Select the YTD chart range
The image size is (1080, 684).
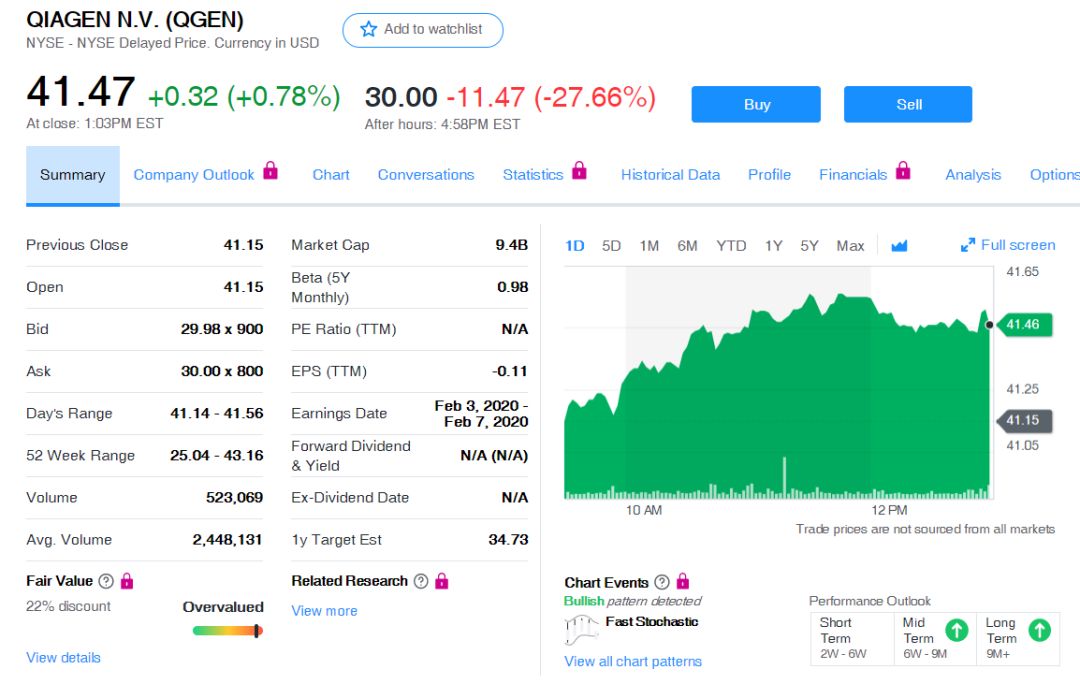731,246
